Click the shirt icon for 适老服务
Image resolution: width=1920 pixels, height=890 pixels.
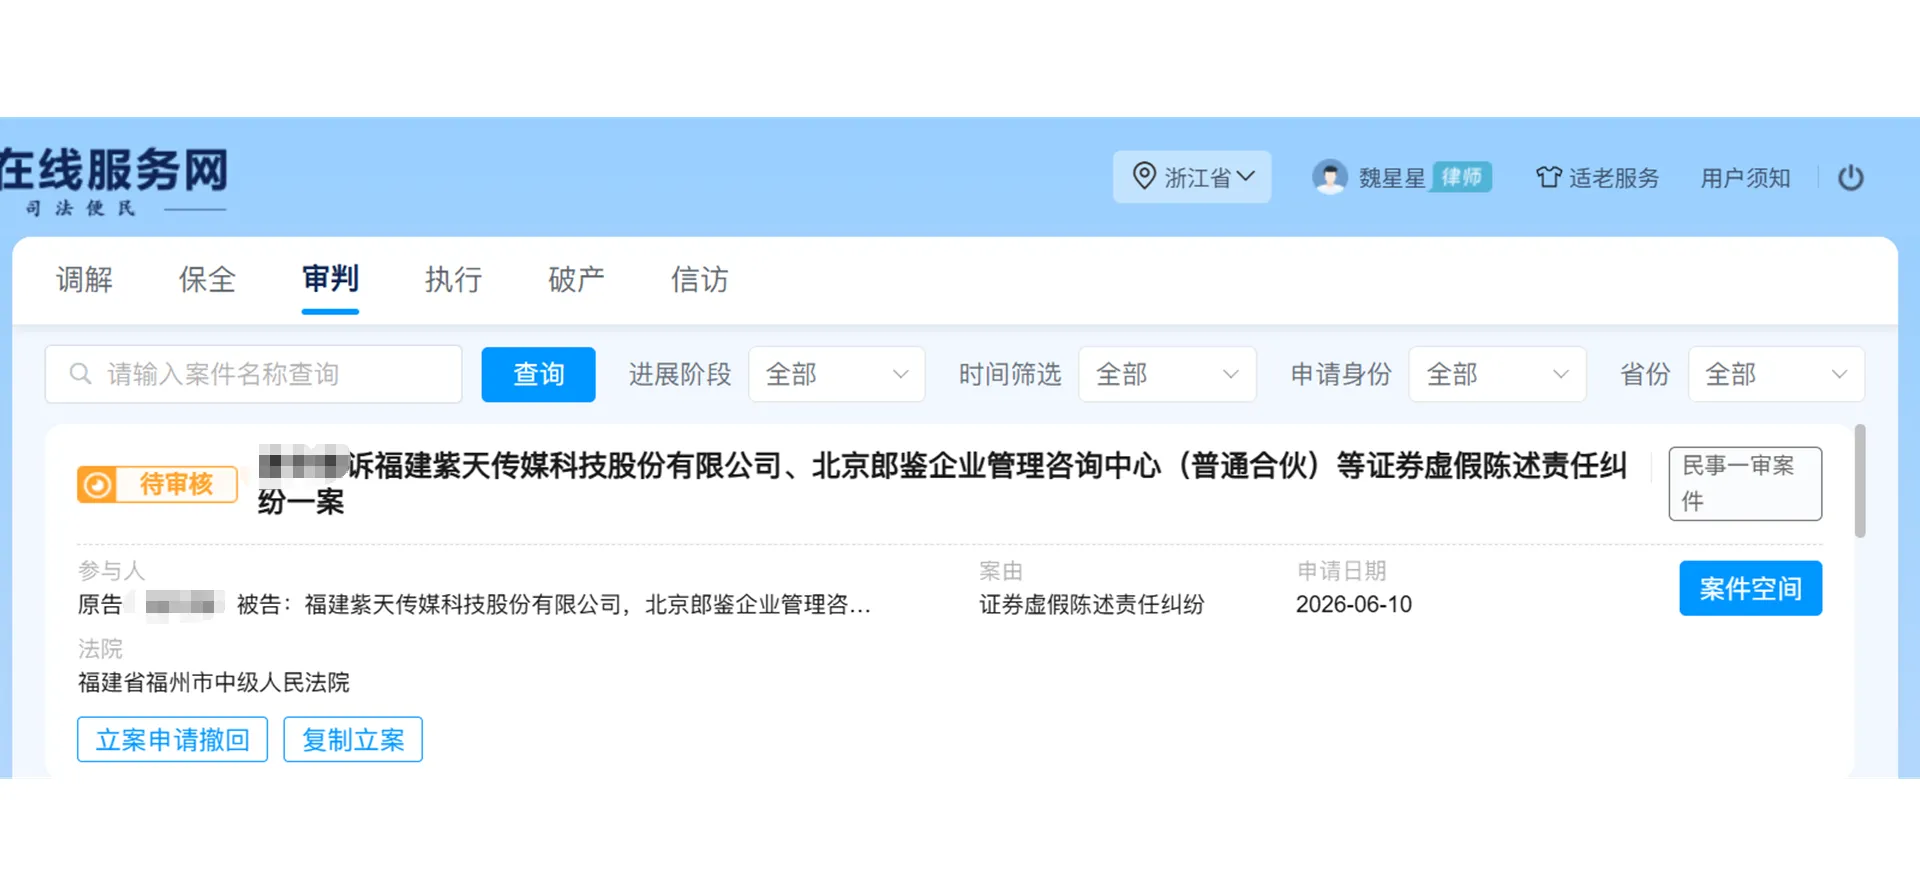1548,177
